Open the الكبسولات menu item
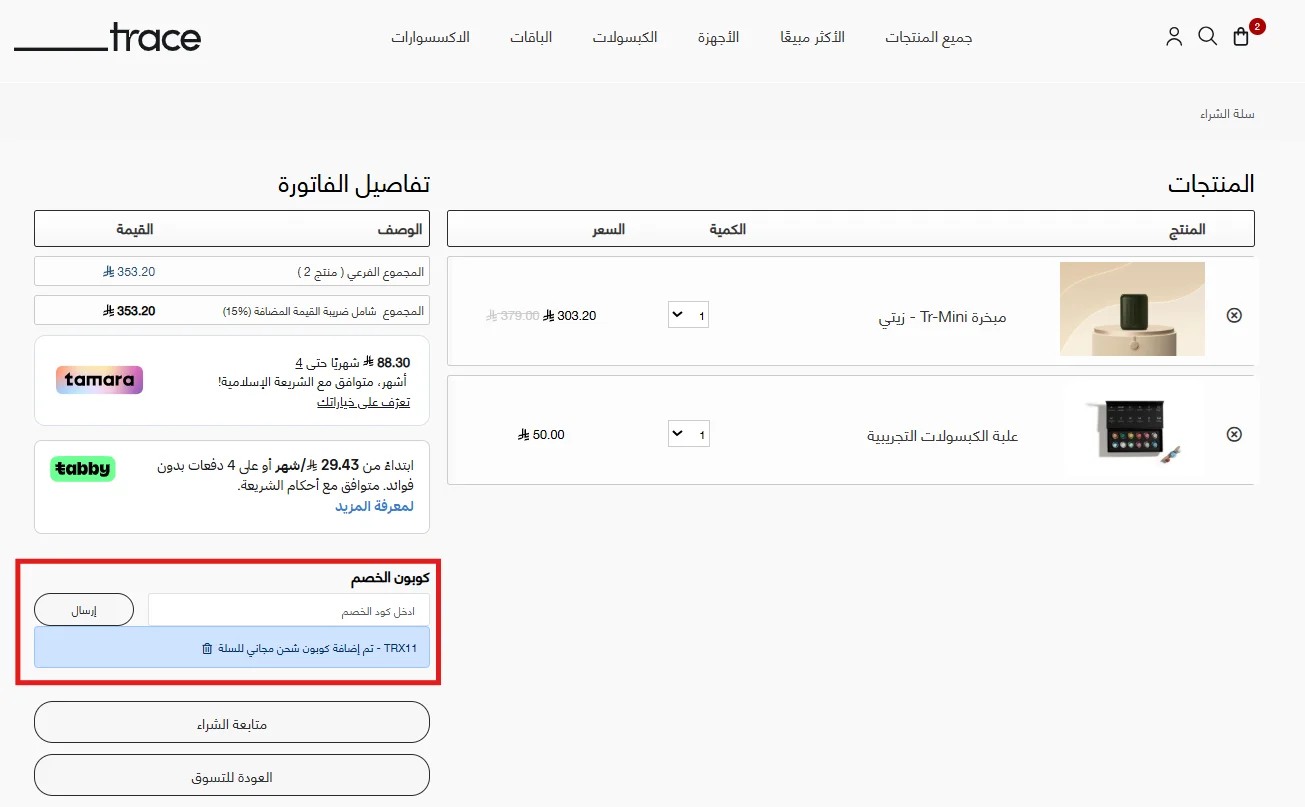1305x807 pixels. click(x=625, y=38)
